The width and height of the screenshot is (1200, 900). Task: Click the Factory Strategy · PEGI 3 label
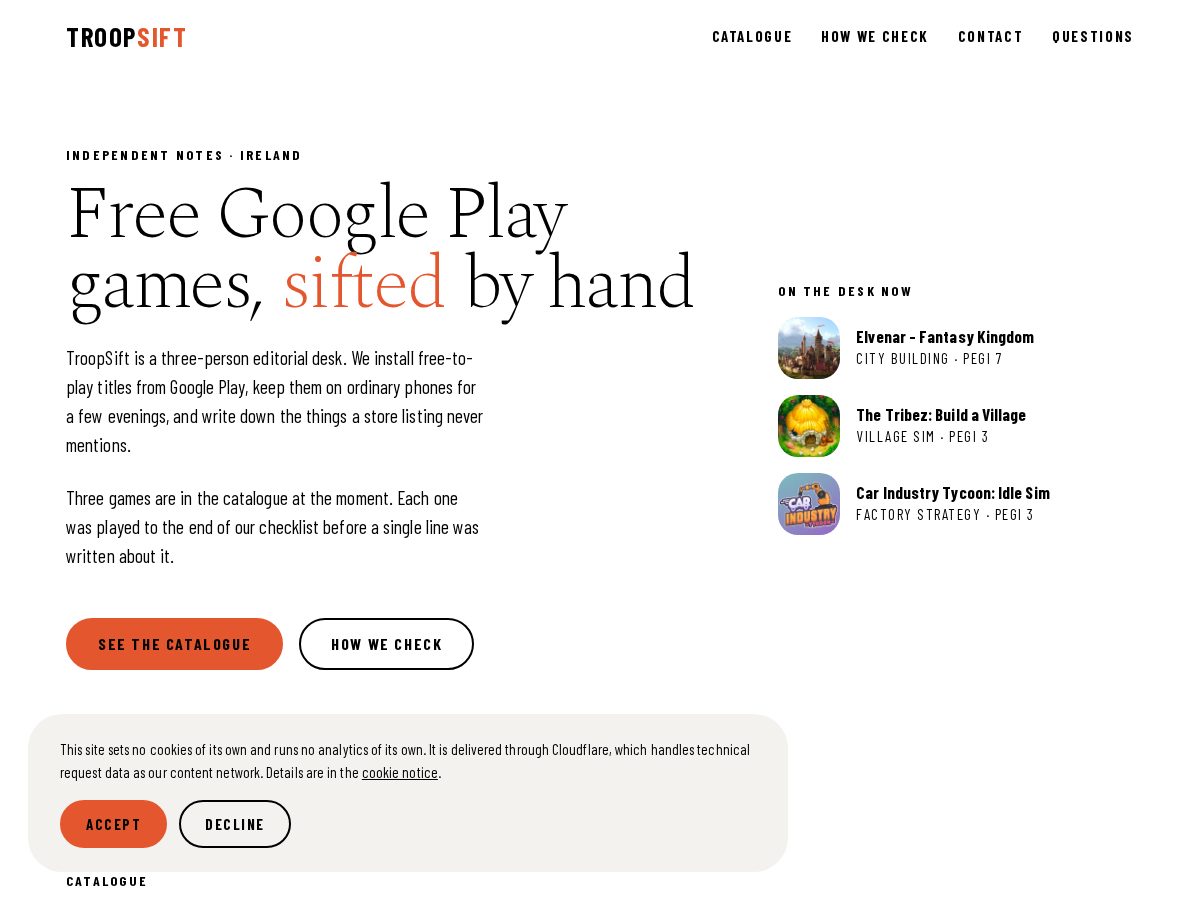(x=945, y=514)
